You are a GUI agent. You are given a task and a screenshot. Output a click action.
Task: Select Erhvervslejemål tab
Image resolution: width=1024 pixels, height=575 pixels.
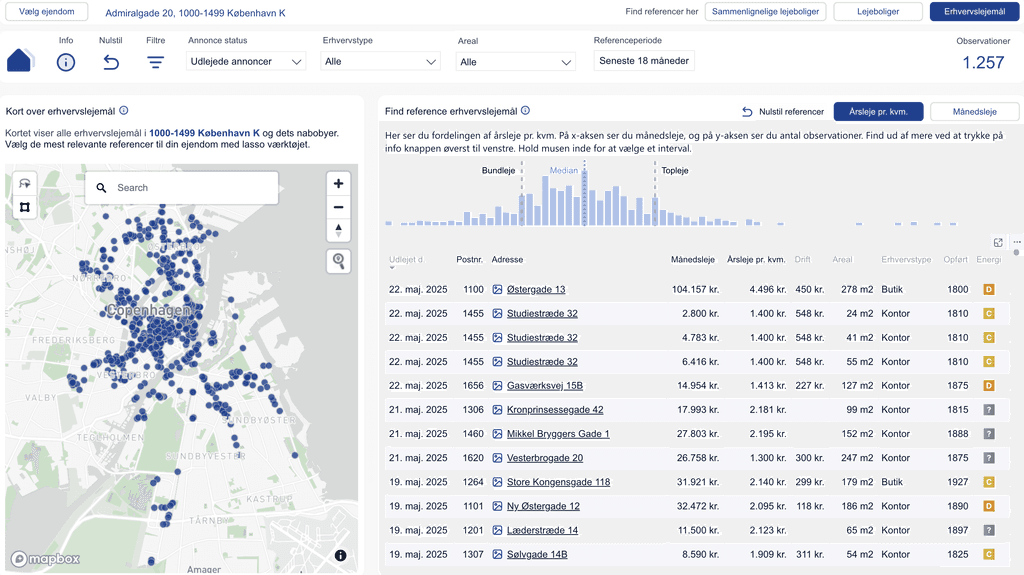[x=974, y=12]
